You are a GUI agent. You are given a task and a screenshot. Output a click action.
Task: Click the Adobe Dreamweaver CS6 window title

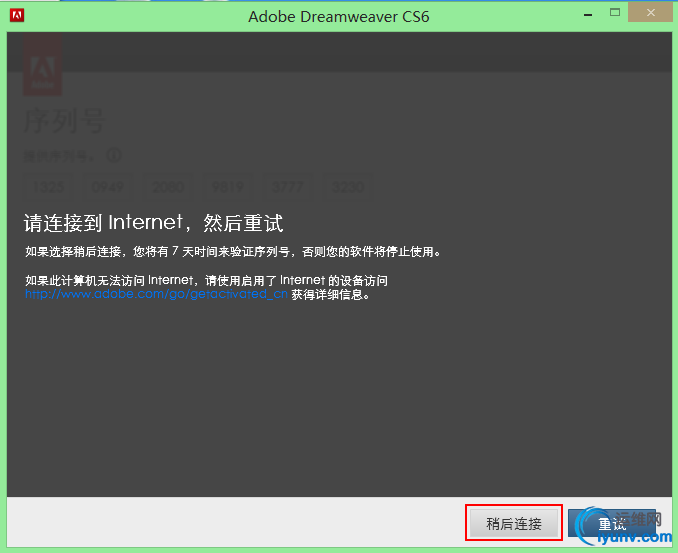coord(339,16)
